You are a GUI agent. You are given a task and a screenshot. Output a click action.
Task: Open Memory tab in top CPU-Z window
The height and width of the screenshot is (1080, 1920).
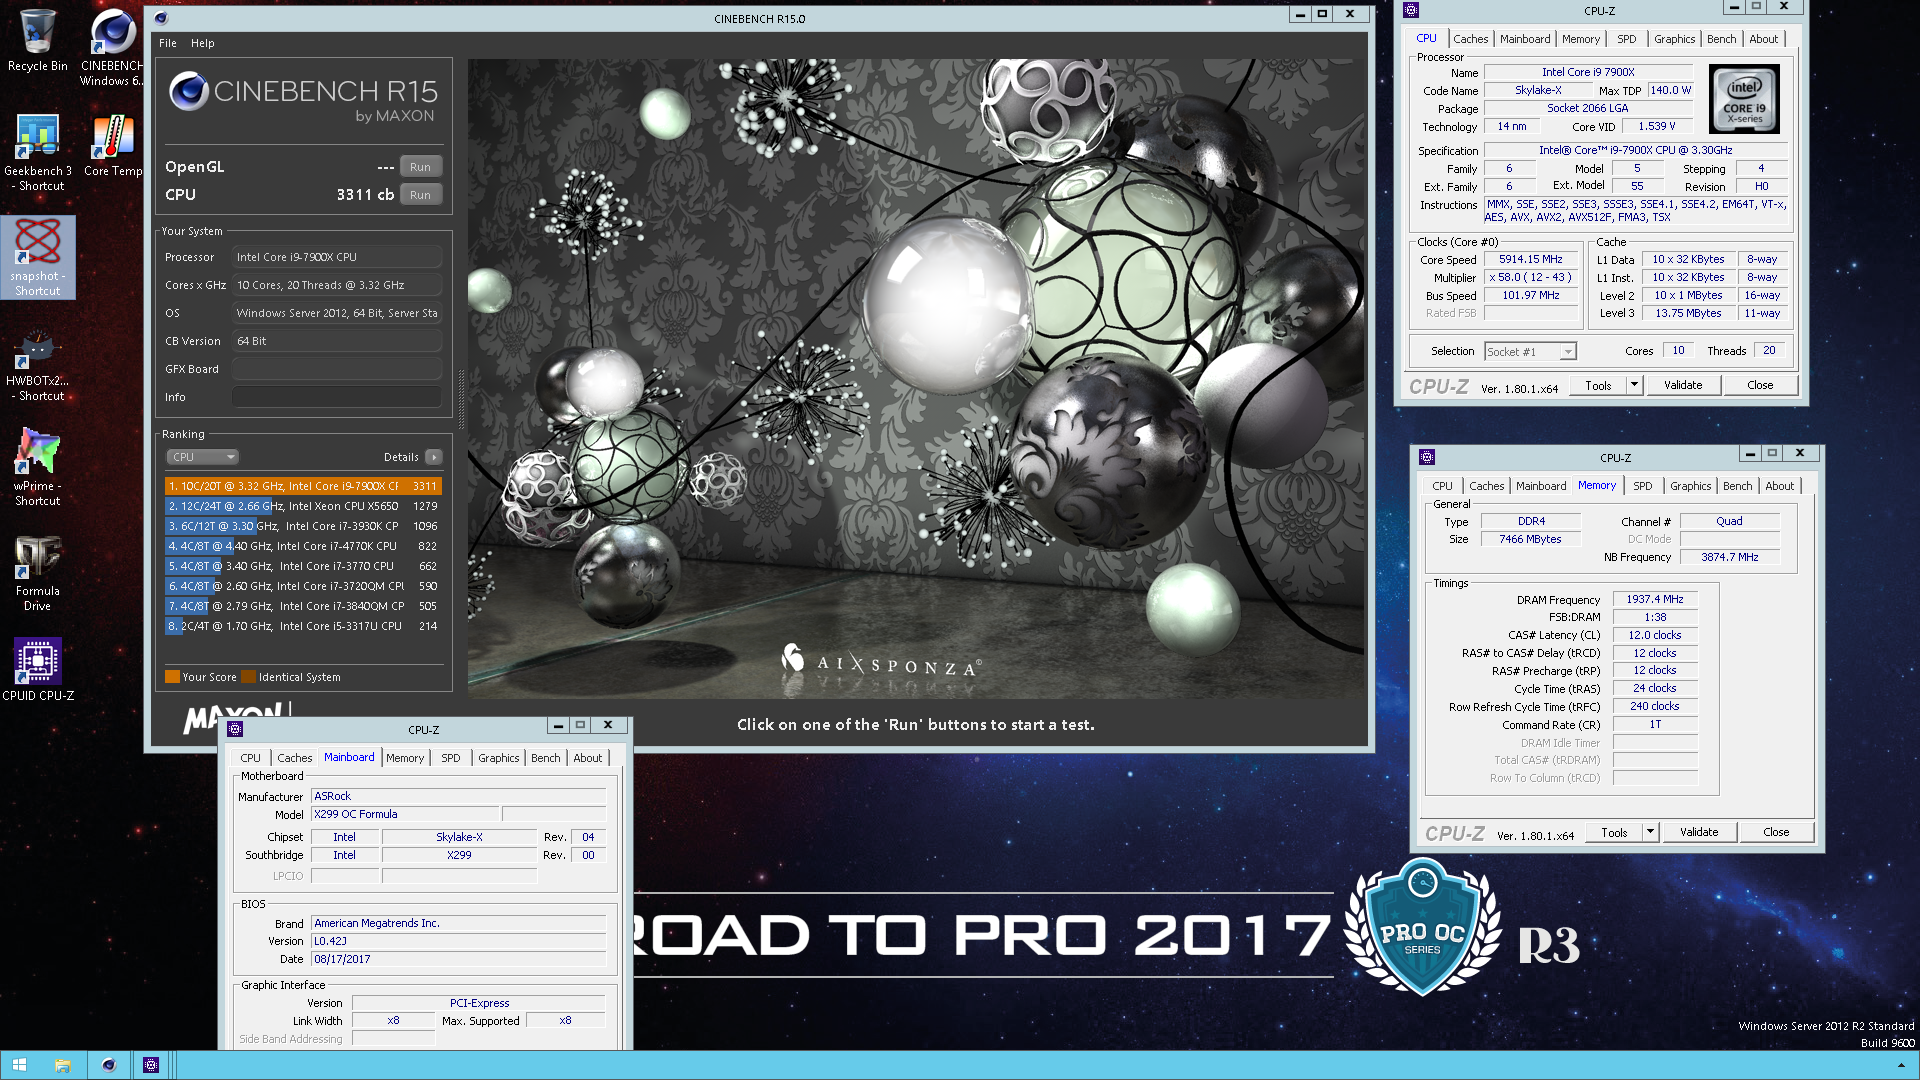tap(1581, 39)
